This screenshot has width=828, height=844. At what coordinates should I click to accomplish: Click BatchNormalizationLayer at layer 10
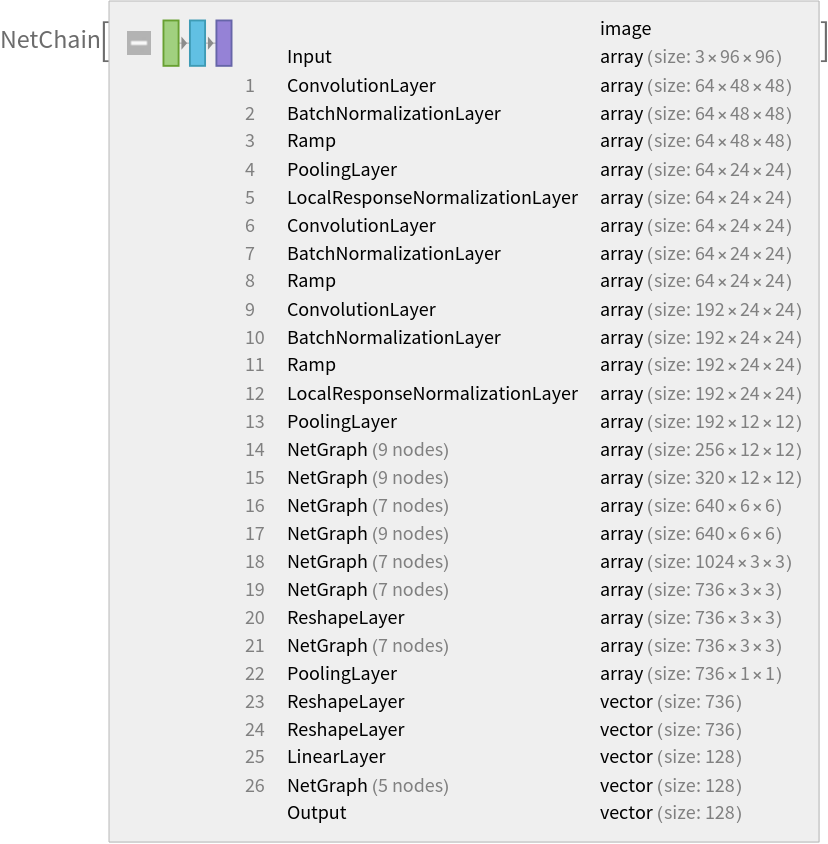393,338
